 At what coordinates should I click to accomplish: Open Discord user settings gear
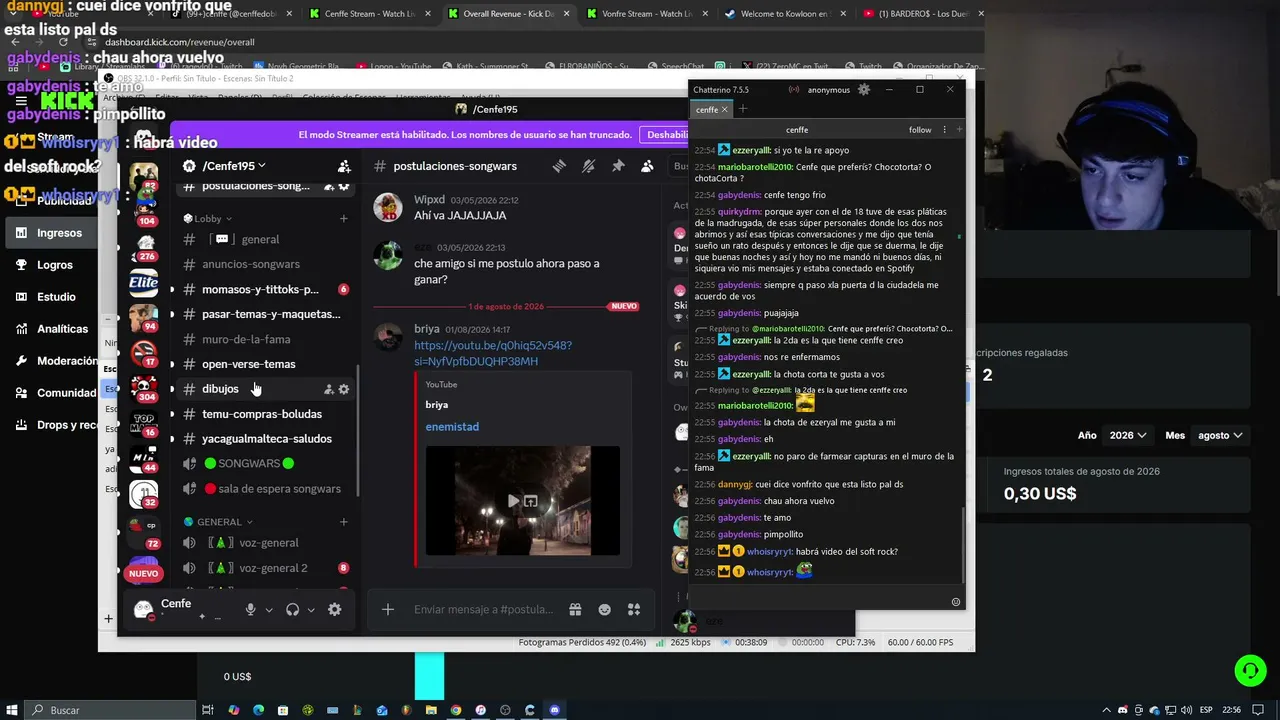(335, 610)
